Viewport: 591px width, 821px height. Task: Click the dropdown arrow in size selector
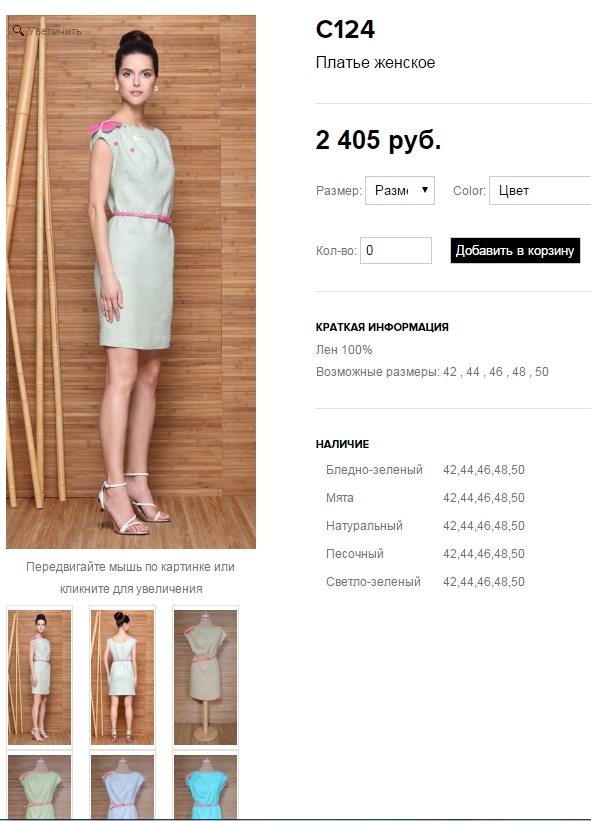tap(425, 190)
